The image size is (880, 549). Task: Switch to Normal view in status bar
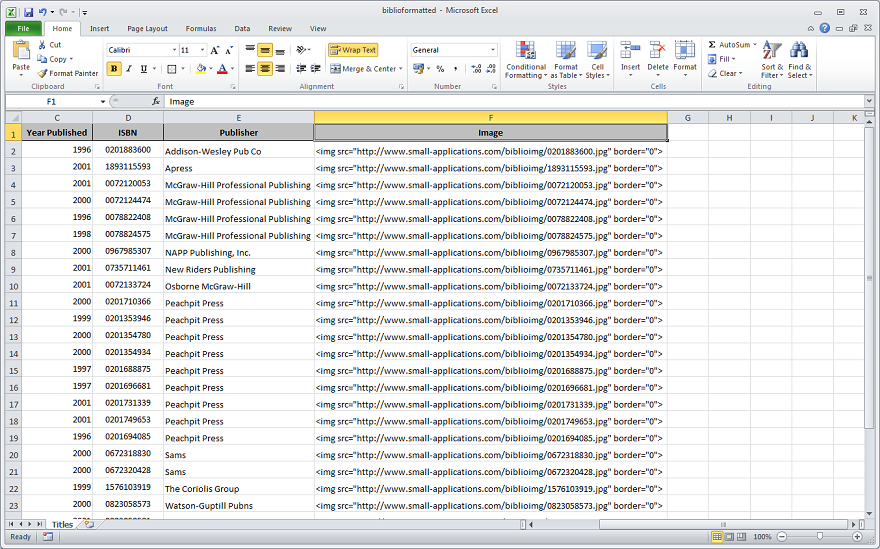(717, 537)
